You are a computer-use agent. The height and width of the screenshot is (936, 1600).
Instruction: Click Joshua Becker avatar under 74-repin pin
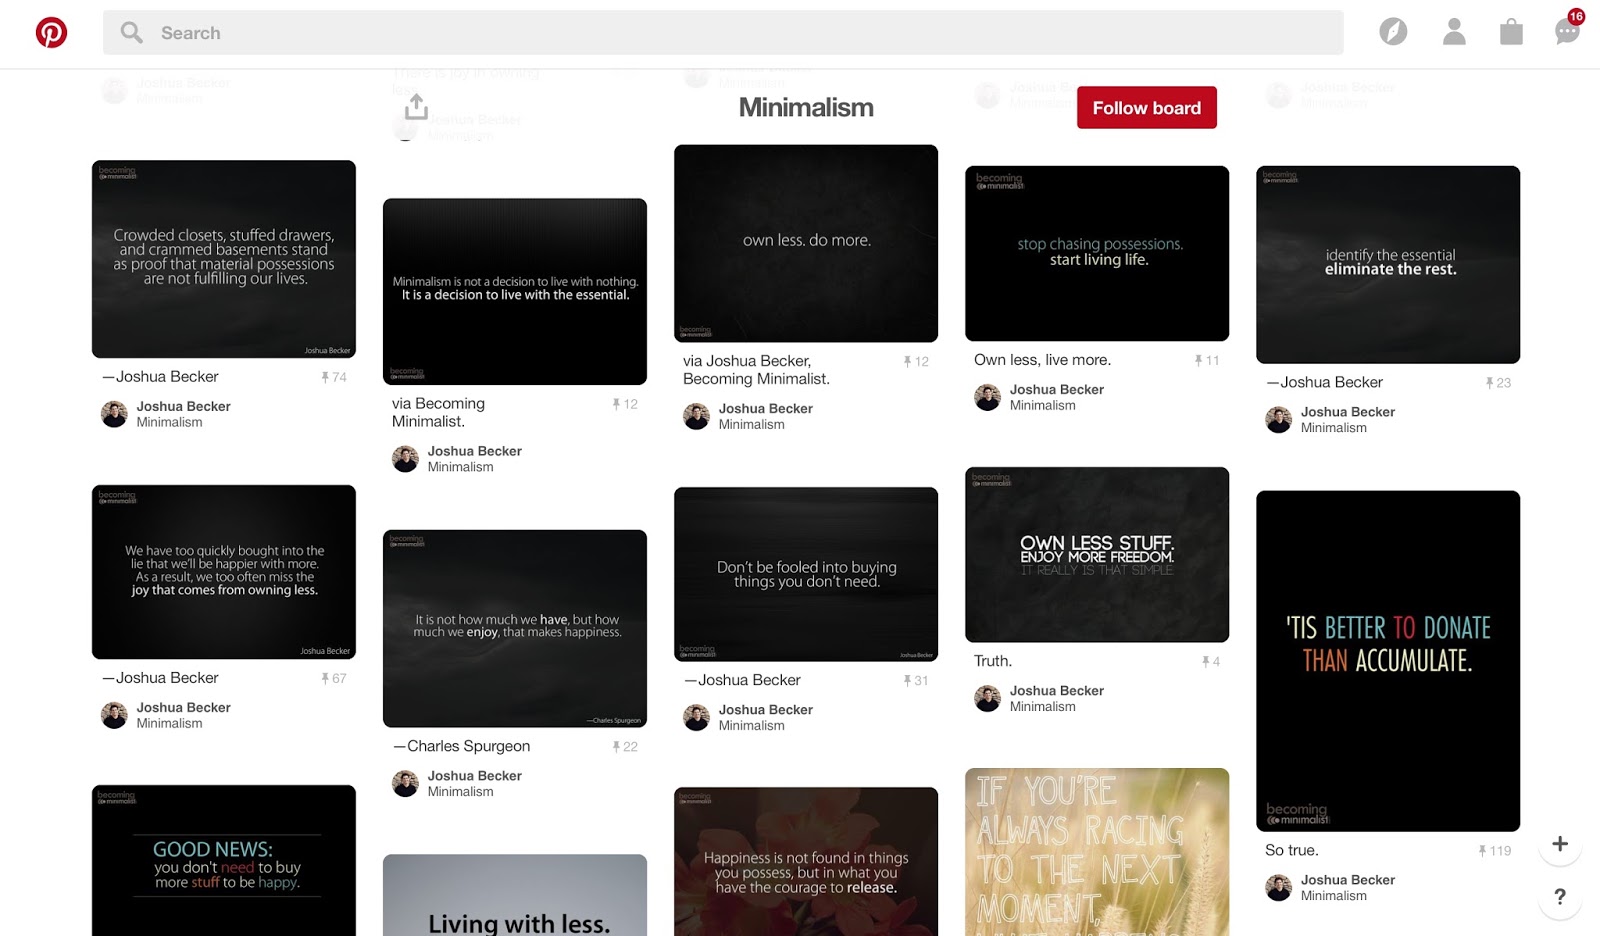click(x=114, y=414)
